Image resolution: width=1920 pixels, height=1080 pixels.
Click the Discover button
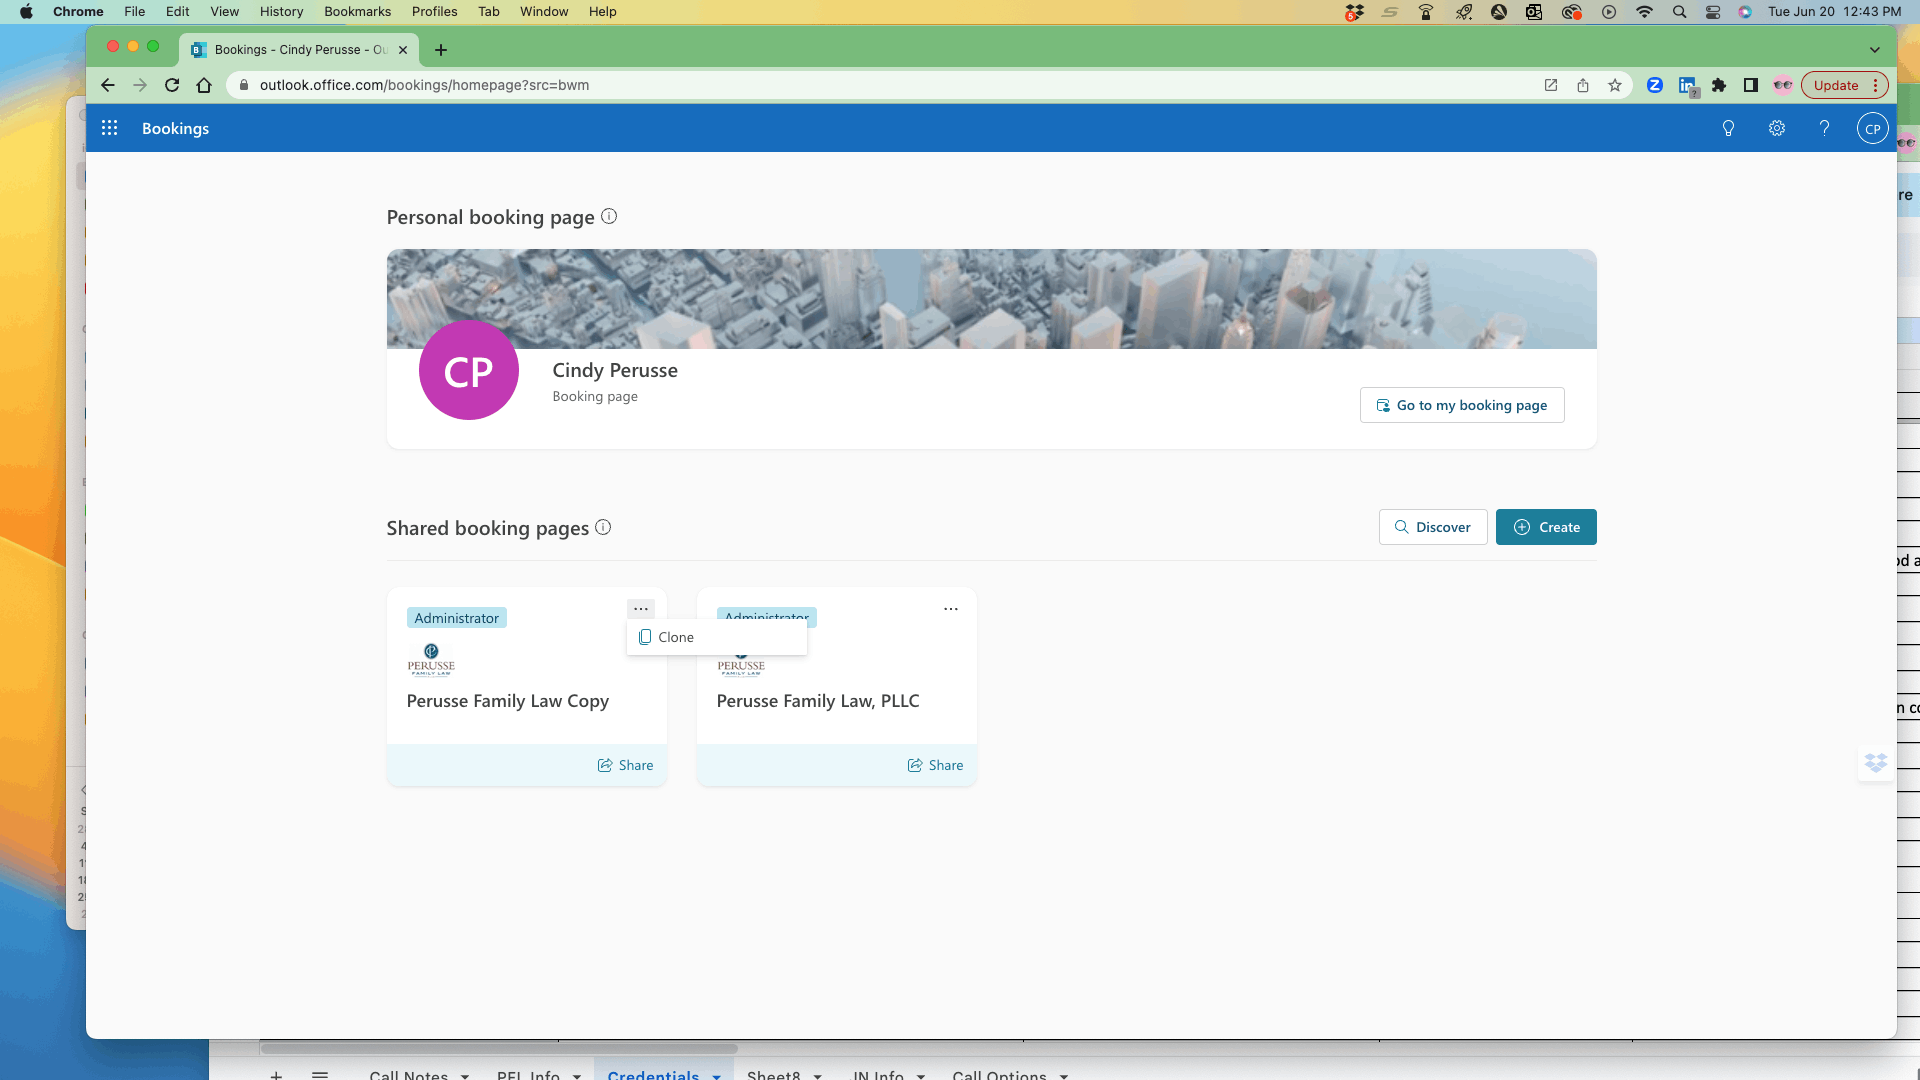click(1433, 527)
